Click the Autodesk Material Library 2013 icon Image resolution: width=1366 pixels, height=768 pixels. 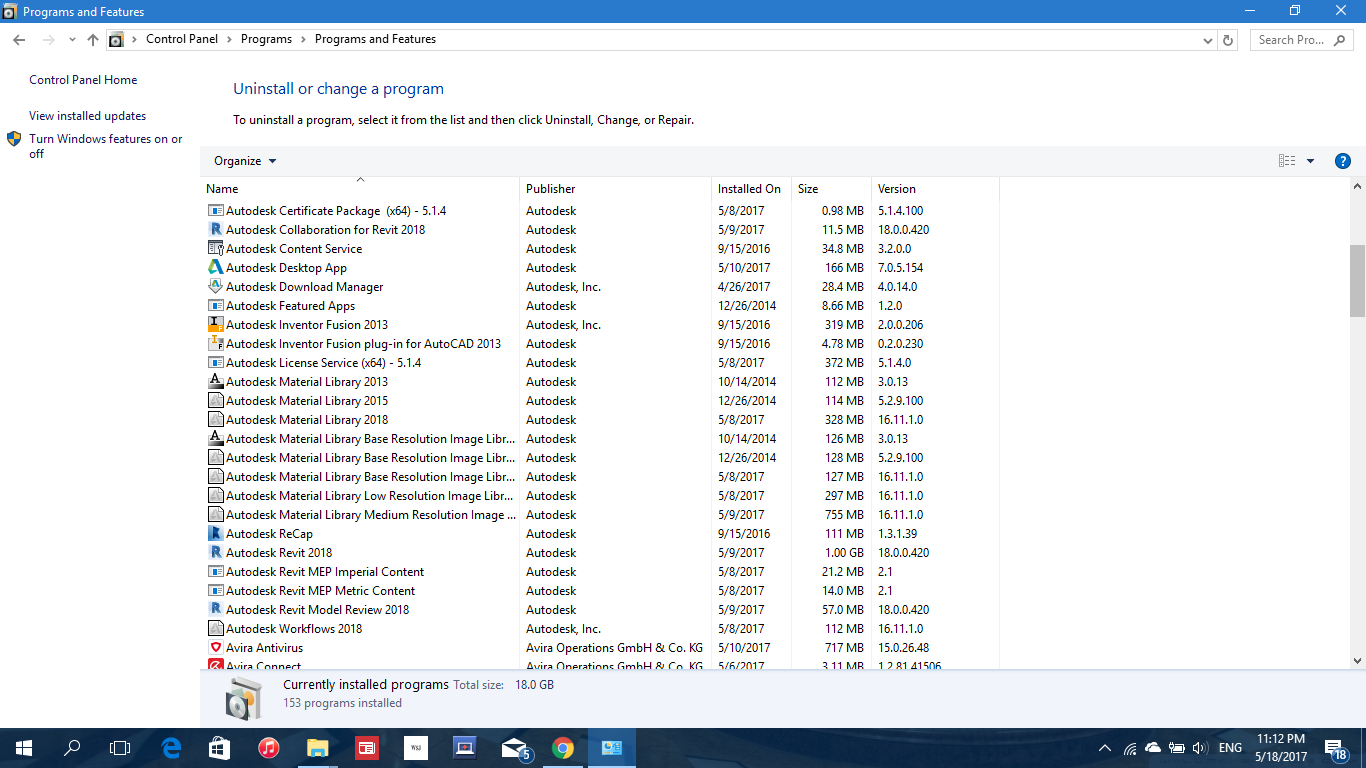(215, 382)
